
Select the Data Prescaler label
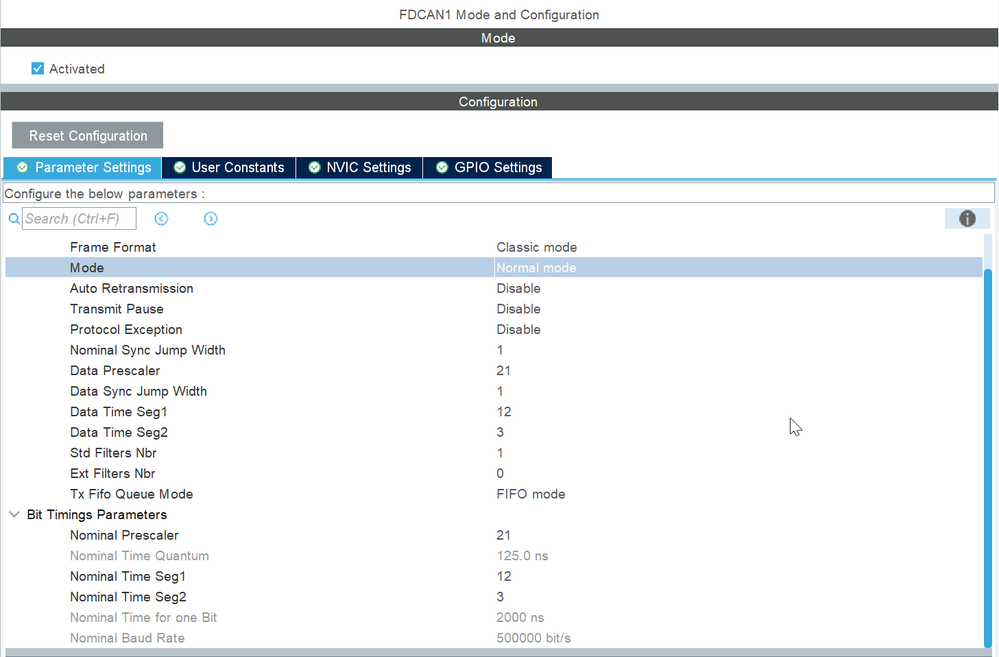coord(115,370)
